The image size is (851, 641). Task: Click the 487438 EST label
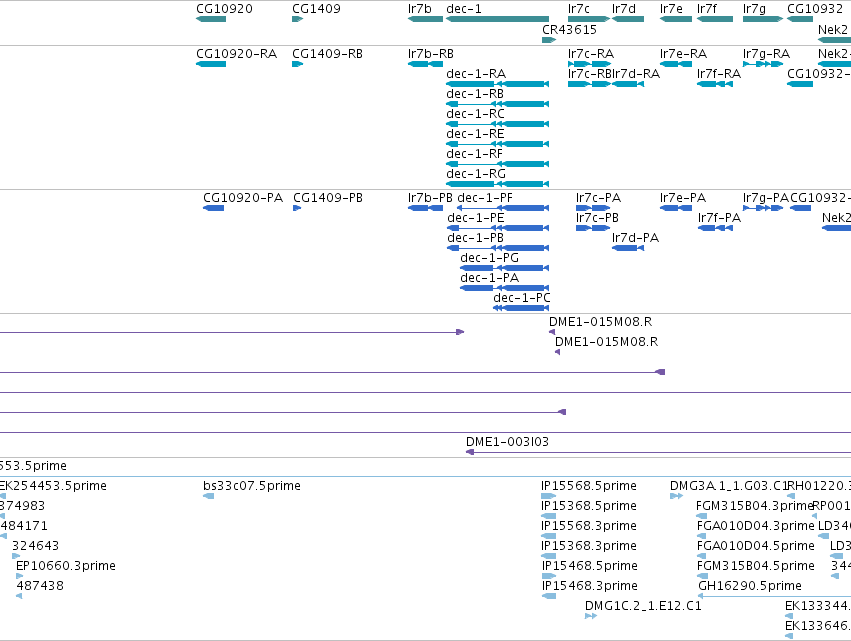coord(40,587)
